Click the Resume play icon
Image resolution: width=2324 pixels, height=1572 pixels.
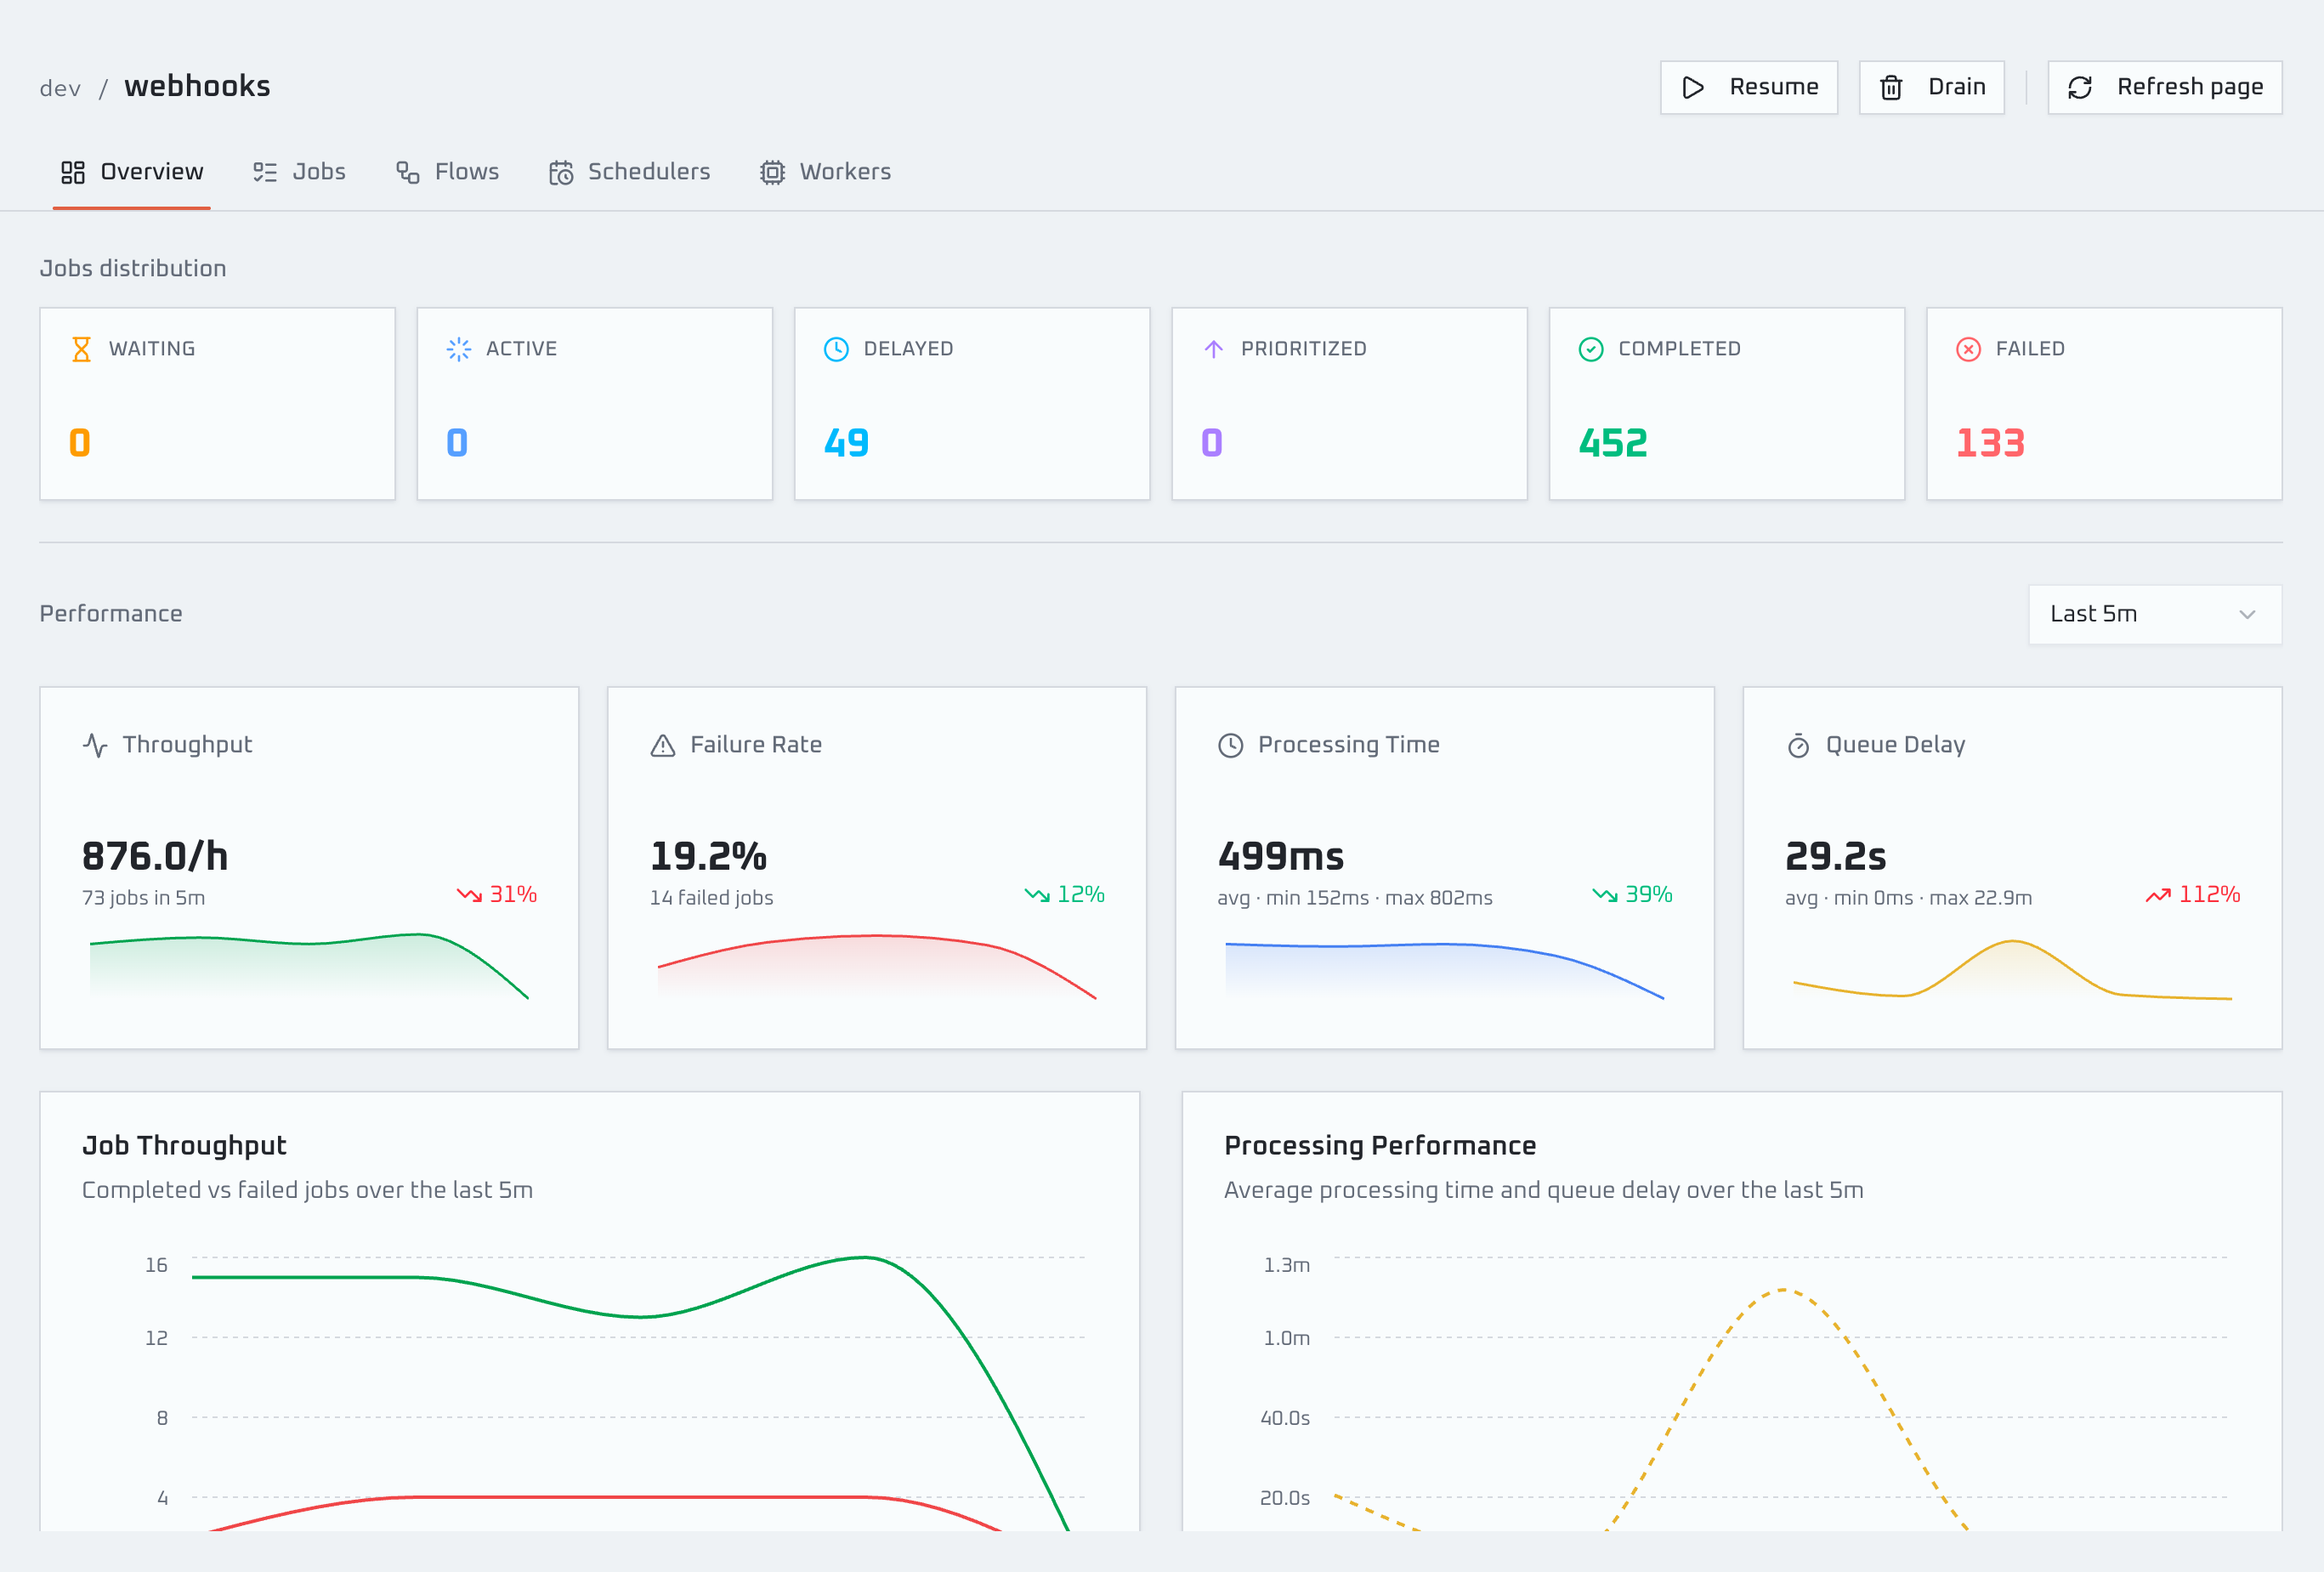click(1693, 88)
